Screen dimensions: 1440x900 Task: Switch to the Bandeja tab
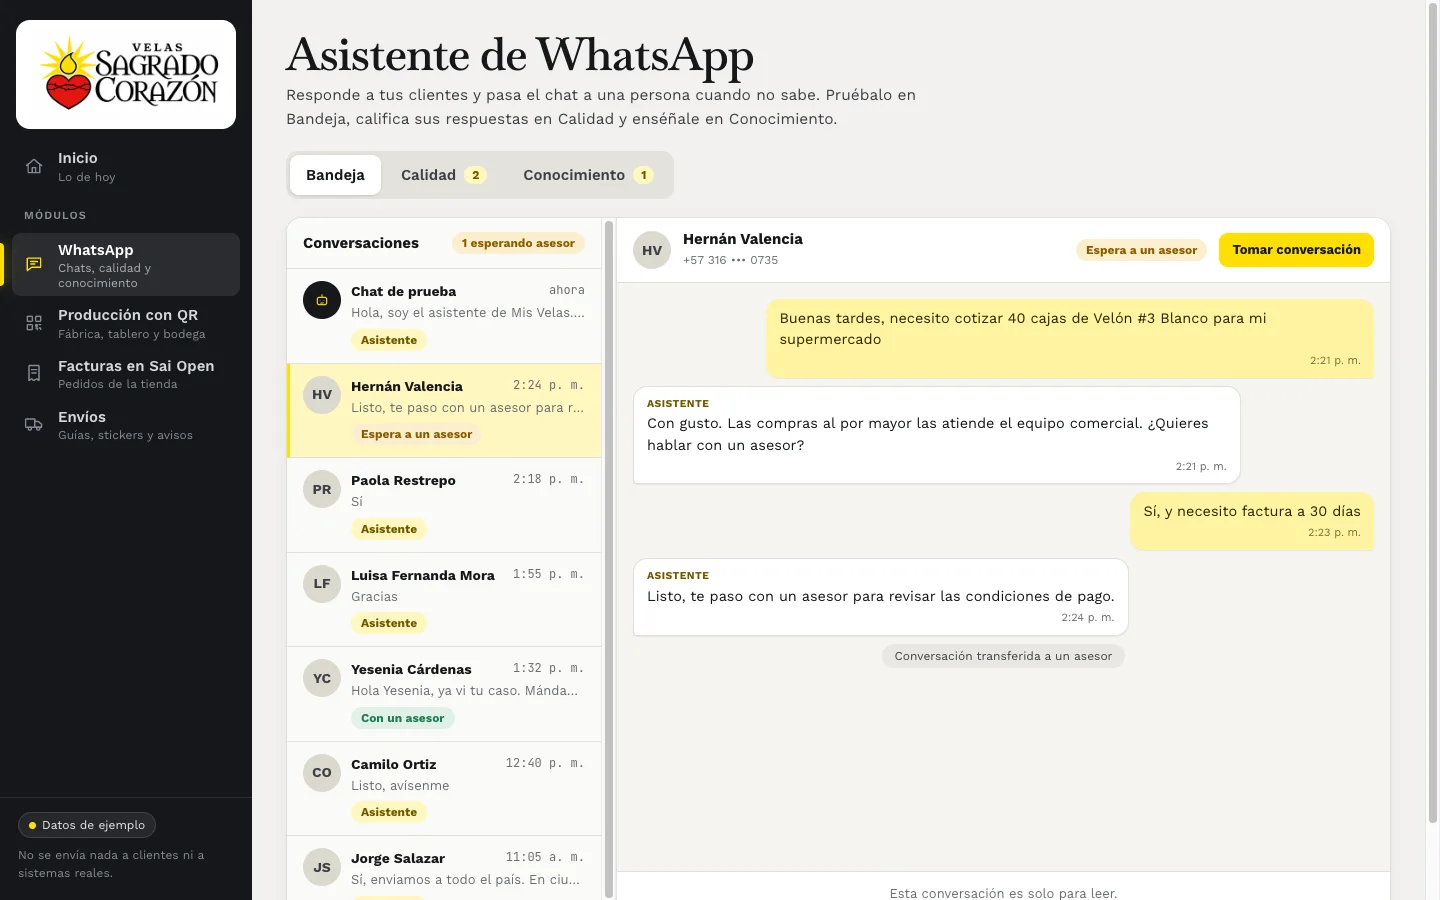click(x=335, y=175)
